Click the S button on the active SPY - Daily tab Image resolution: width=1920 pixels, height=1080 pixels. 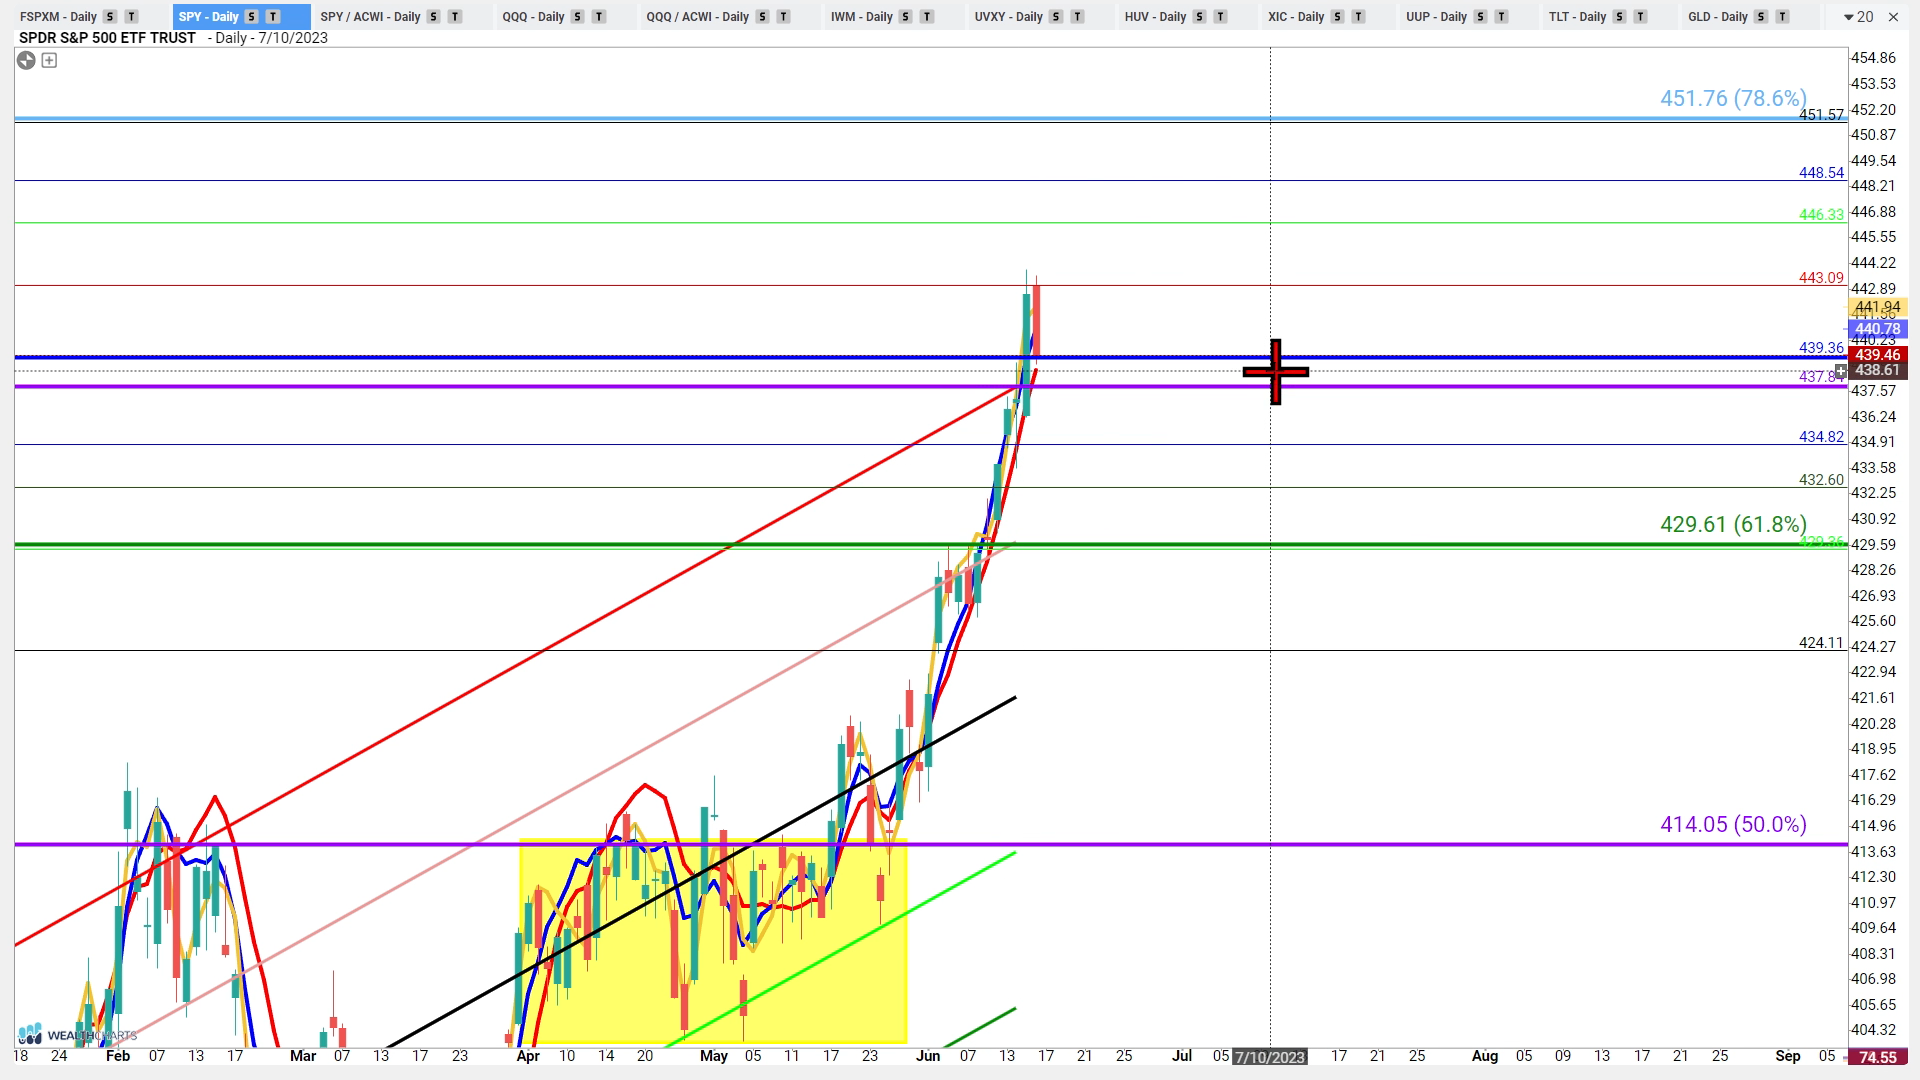(x=252, y=17)
